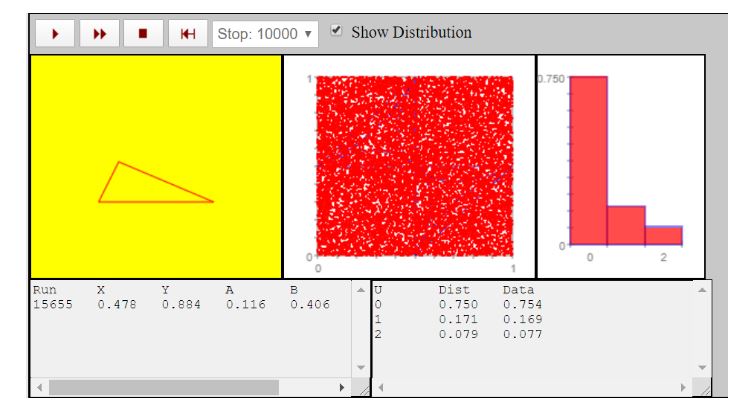Click the middle histogram bar
Viewport: 748px width, 419px height.
click(626, 225)
